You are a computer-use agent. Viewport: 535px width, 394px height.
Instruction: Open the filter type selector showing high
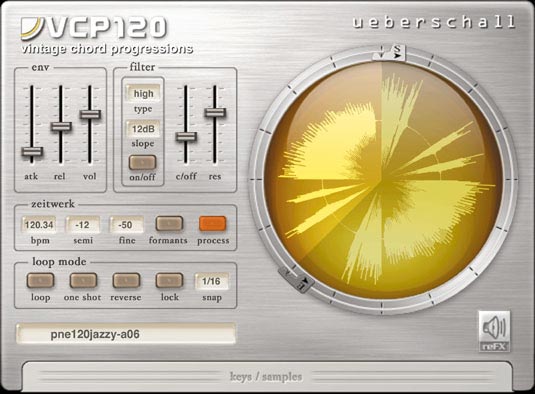(143, 93)
